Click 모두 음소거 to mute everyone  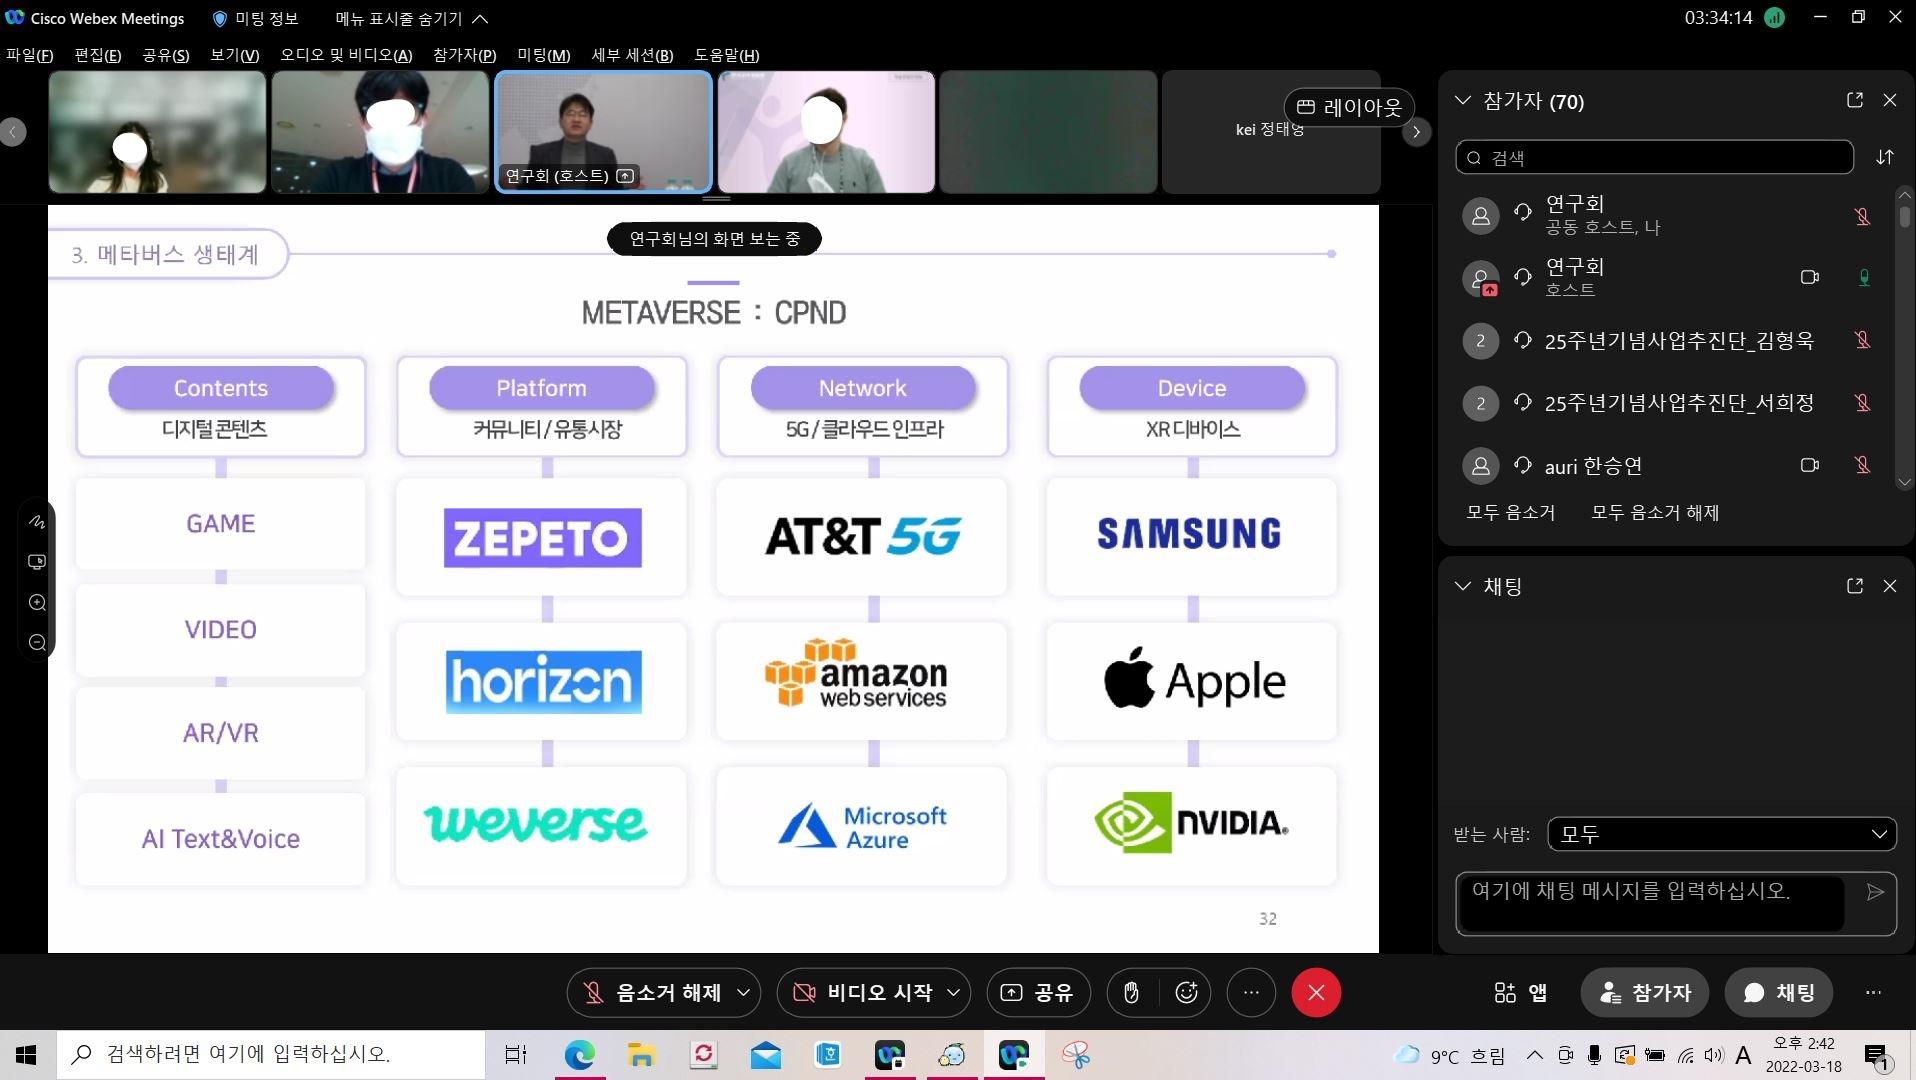[1510, 512]
